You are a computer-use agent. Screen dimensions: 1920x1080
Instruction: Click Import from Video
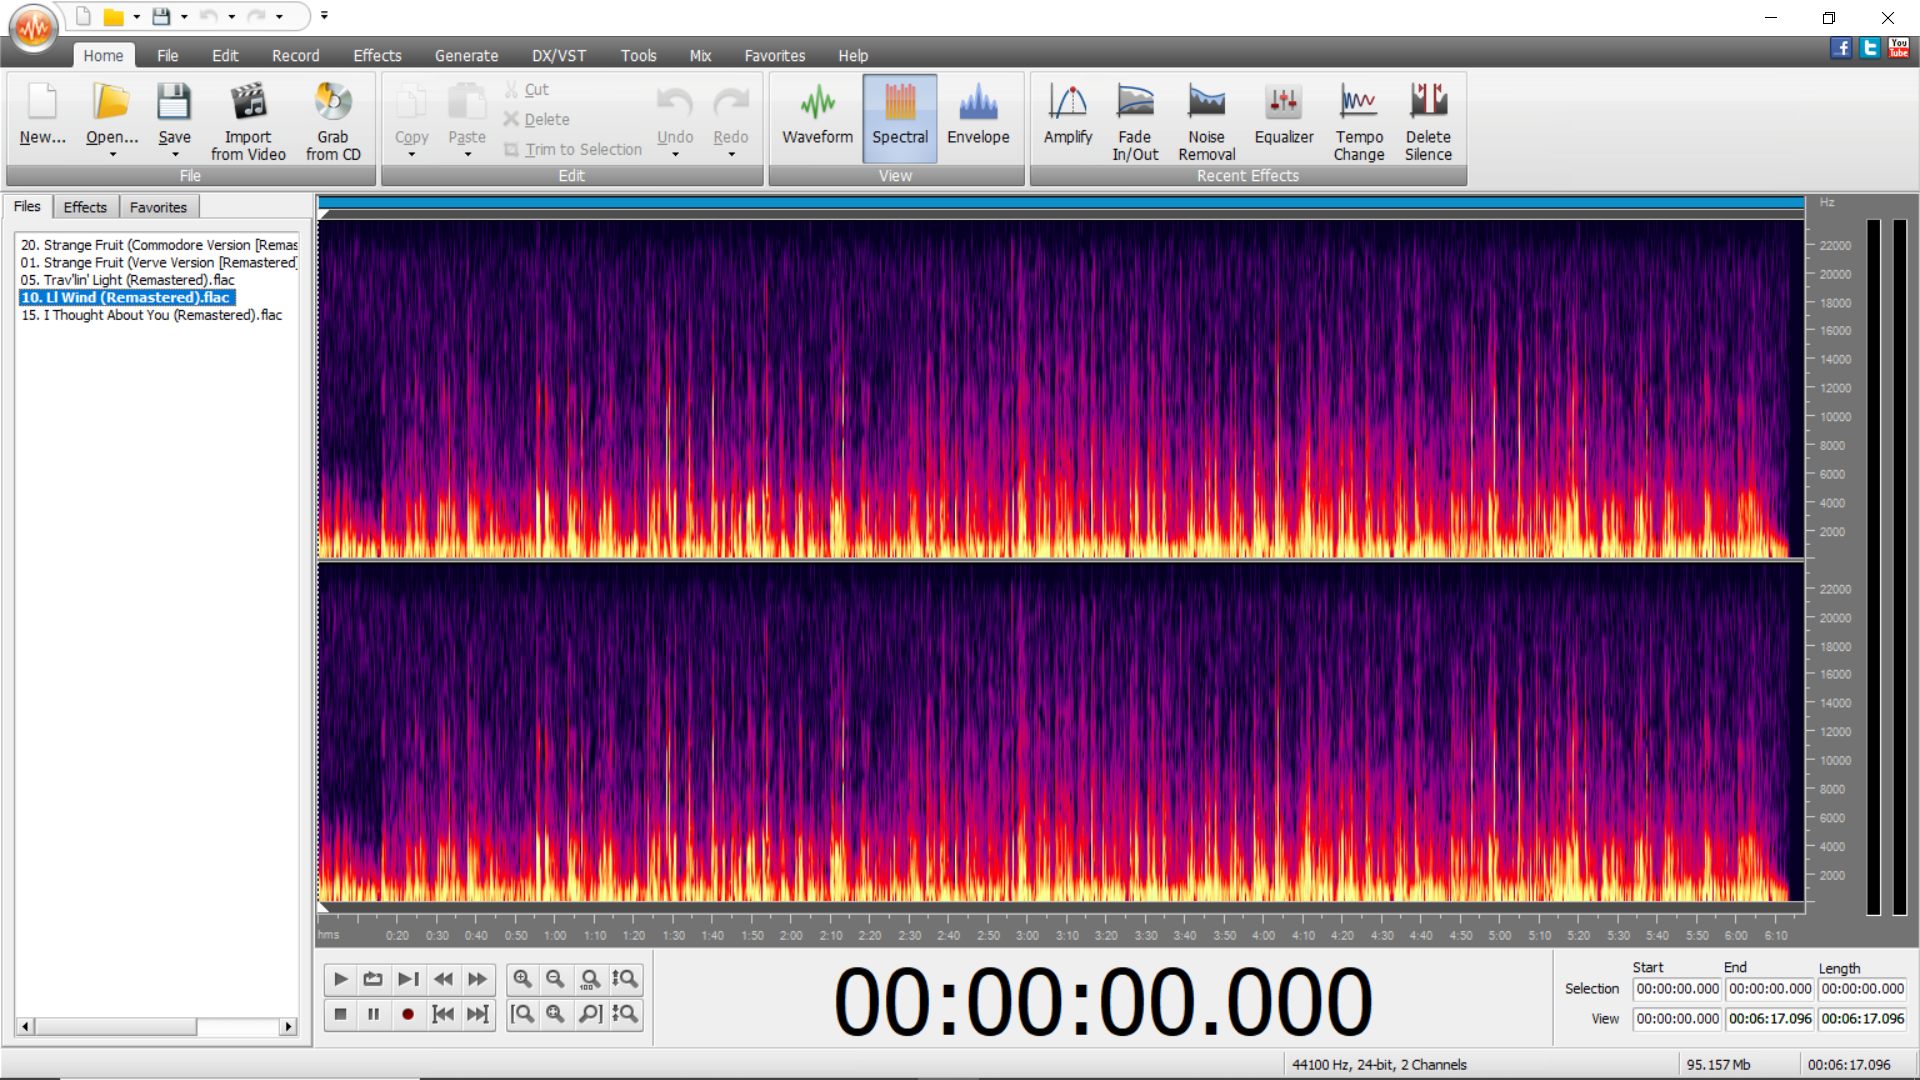pos(248,120)
